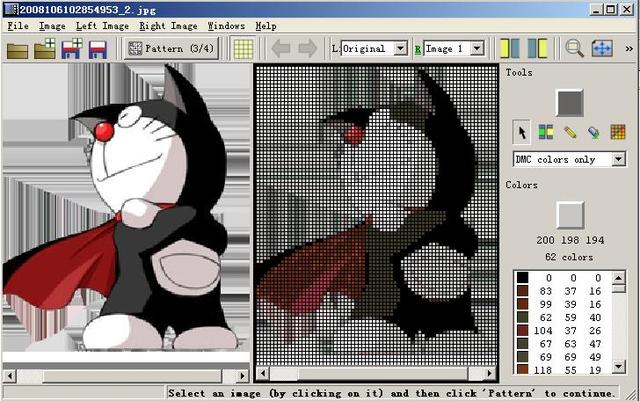Show right panel layout icon

pos(537,49)
